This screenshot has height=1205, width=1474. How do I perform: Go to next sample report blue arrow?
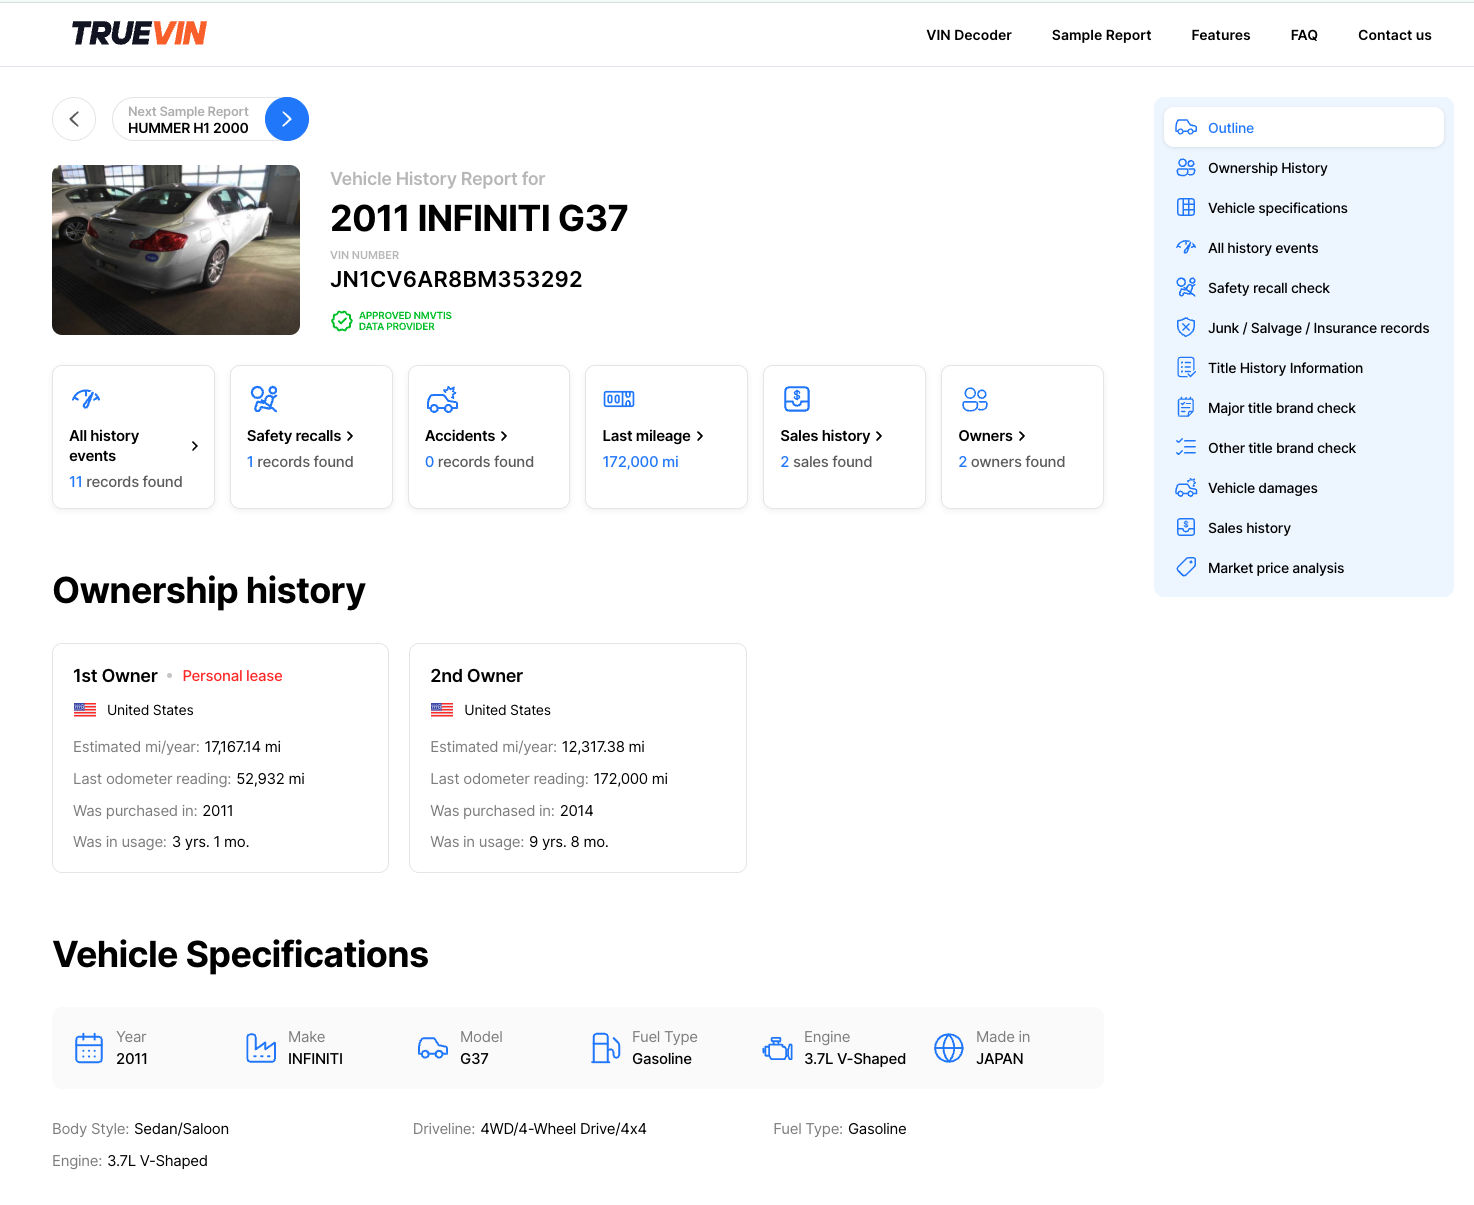pos(287,119)
